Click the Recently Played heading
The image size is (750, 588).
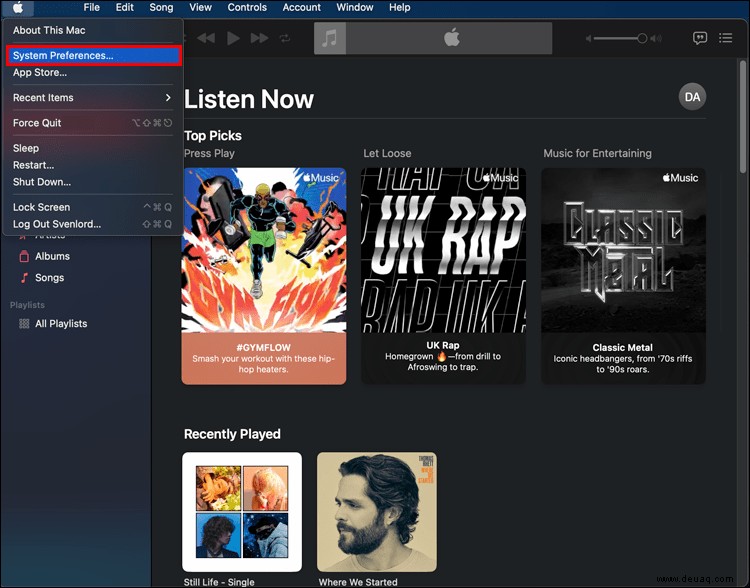click(232, 434)
